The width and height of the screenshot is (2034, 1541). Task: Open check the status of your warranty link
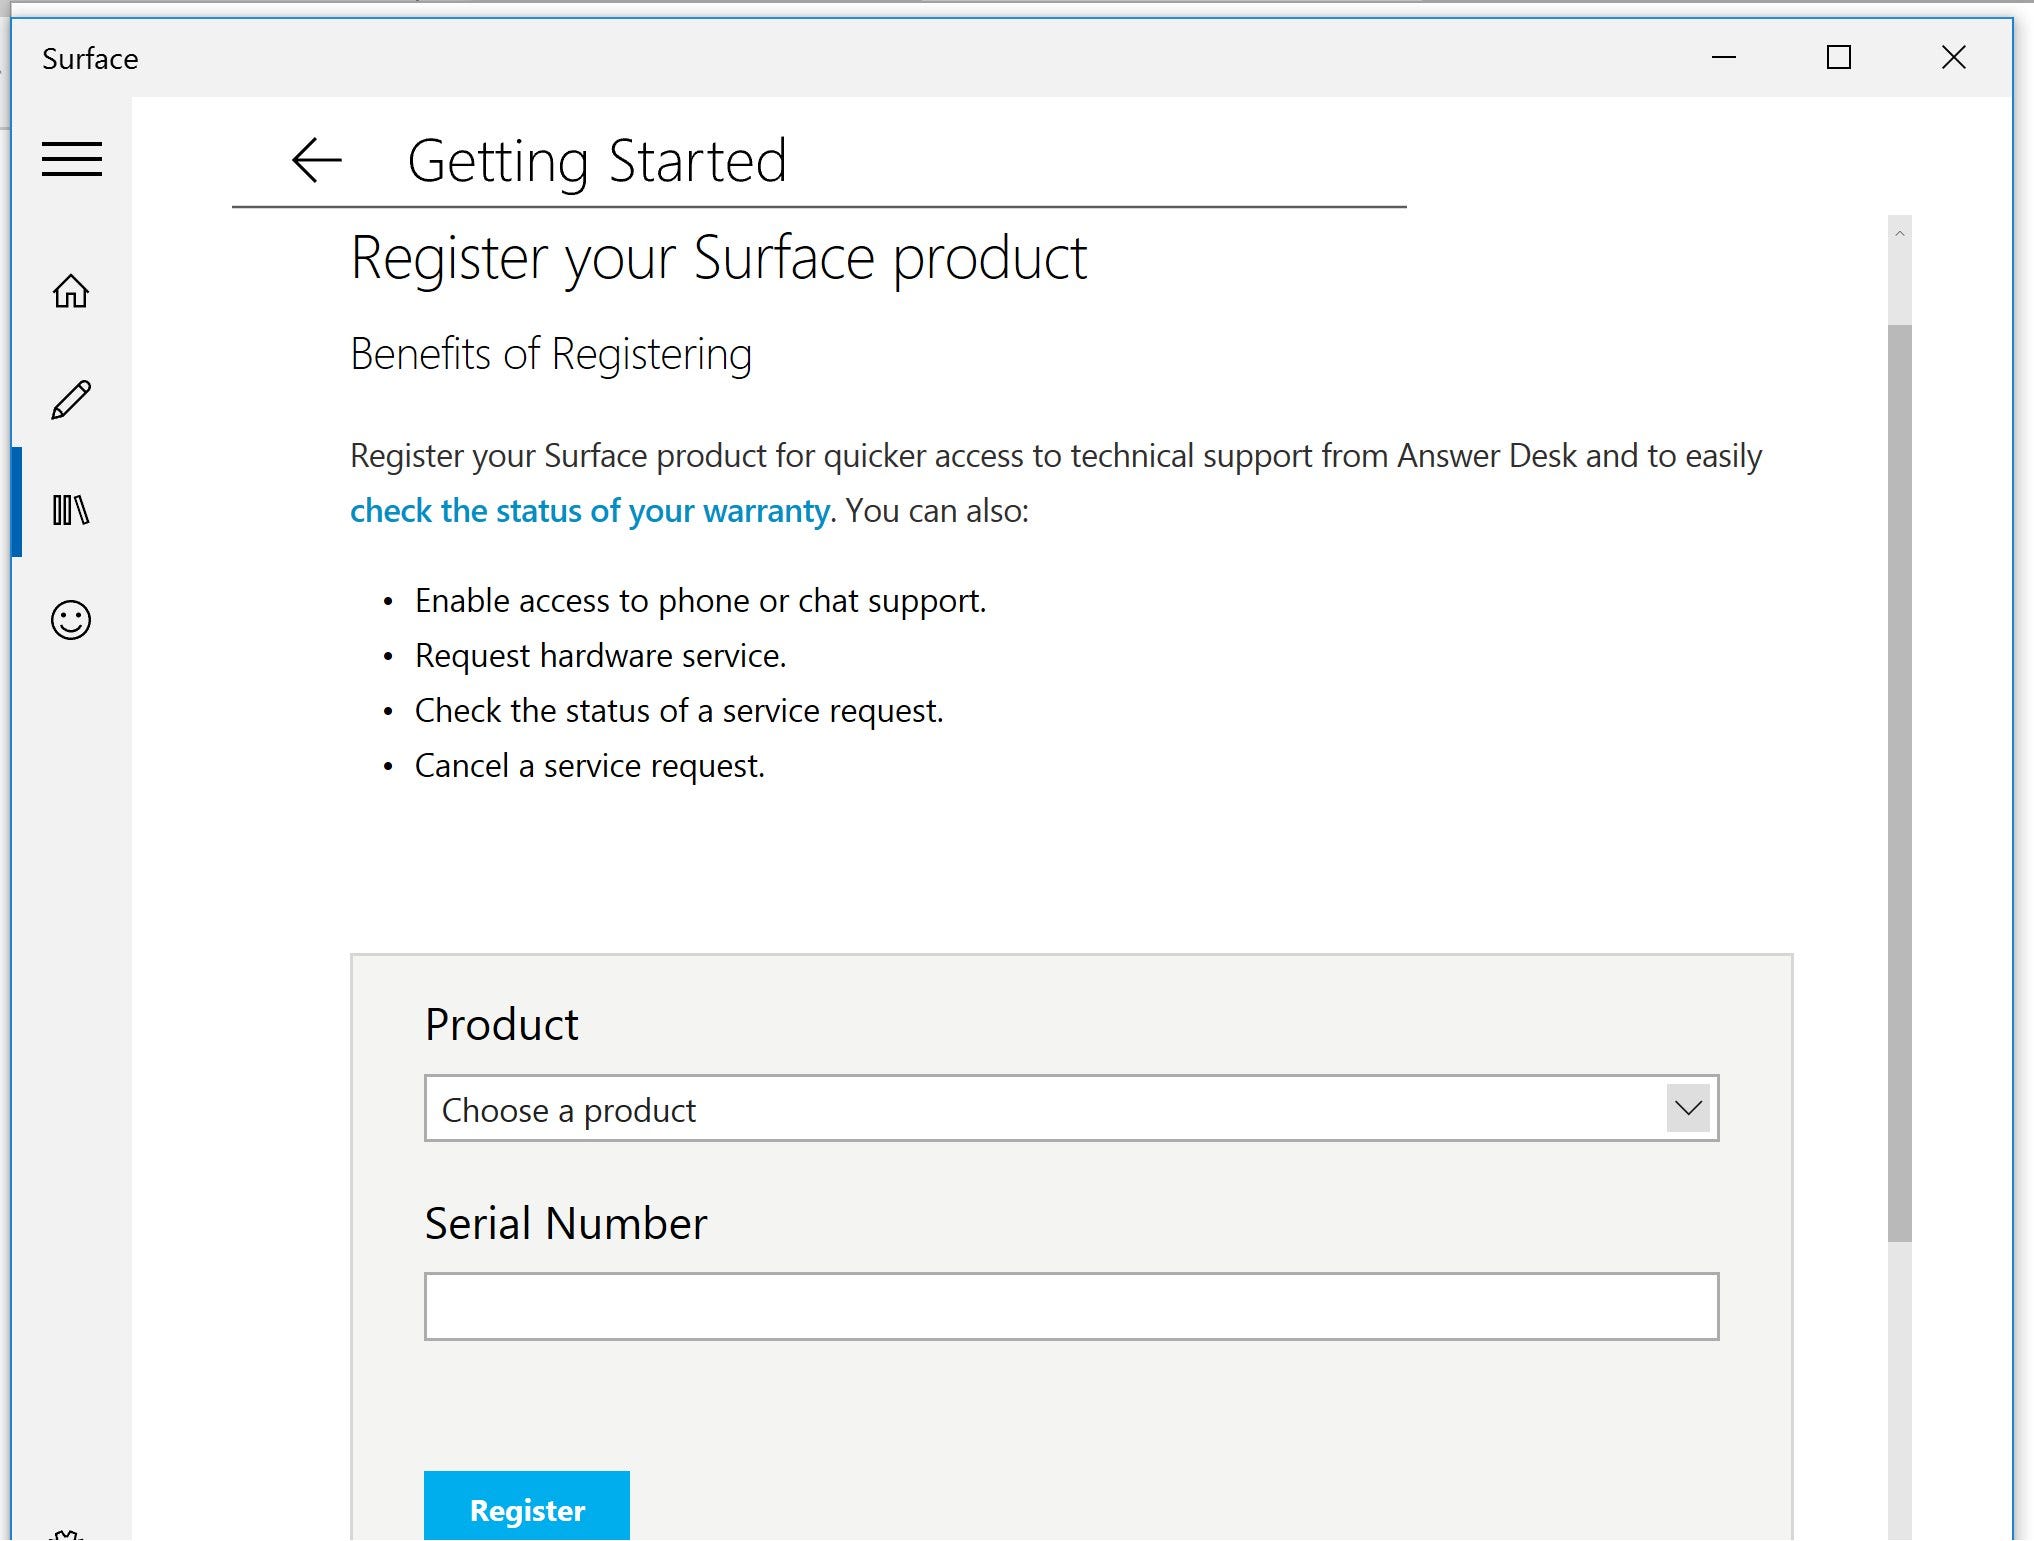tap(589, 511)
